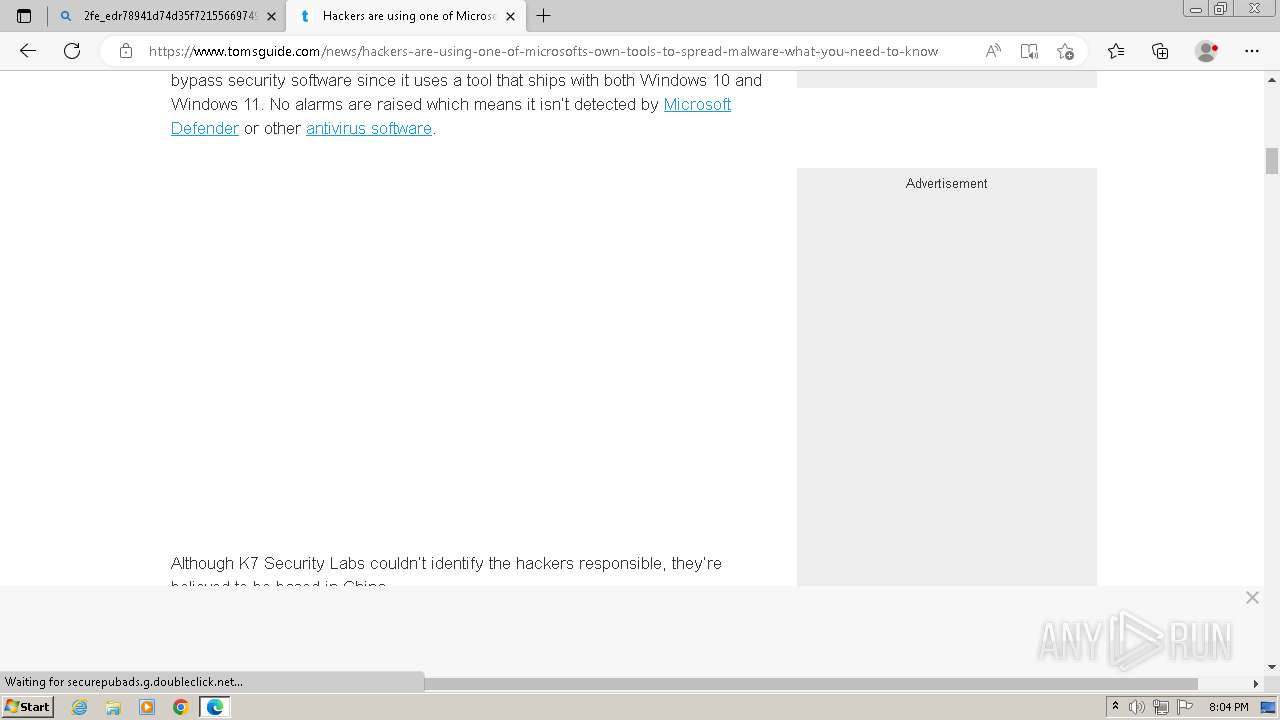Open the Windows Start menu
Viewport: 1280px width, 720px height.
click(28, 706)
